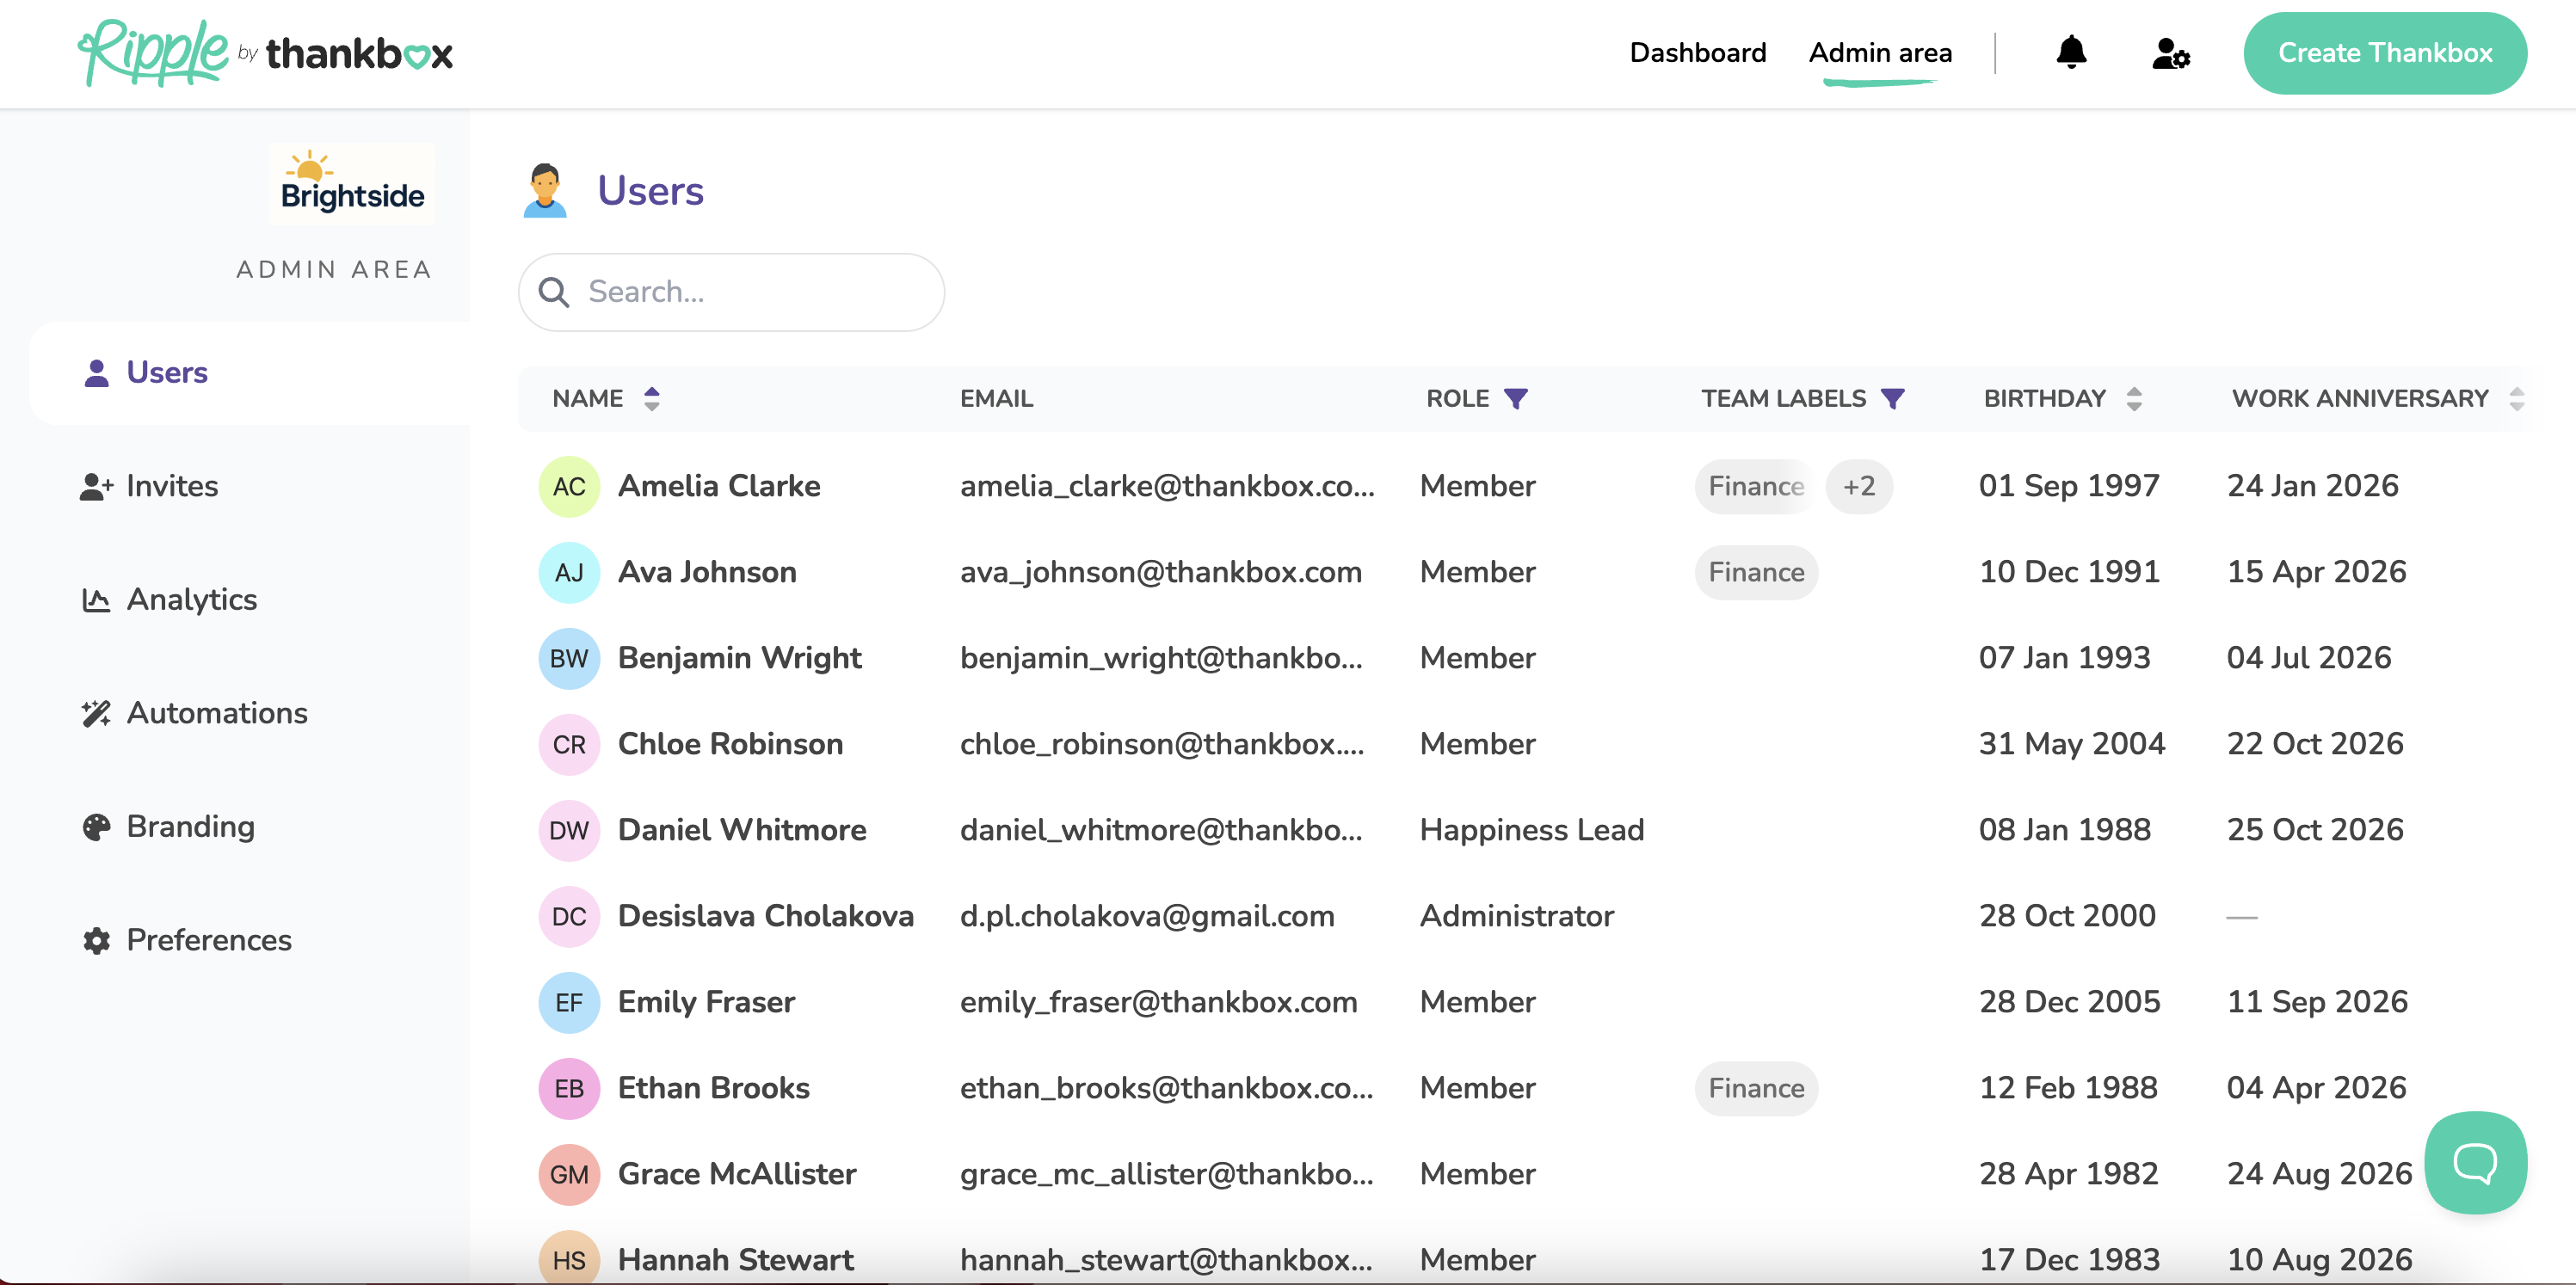The width and height of the screenshot is (2576, 1285).
Task: Open the Analytics sidebar section
Action: (x=191, y=600)
